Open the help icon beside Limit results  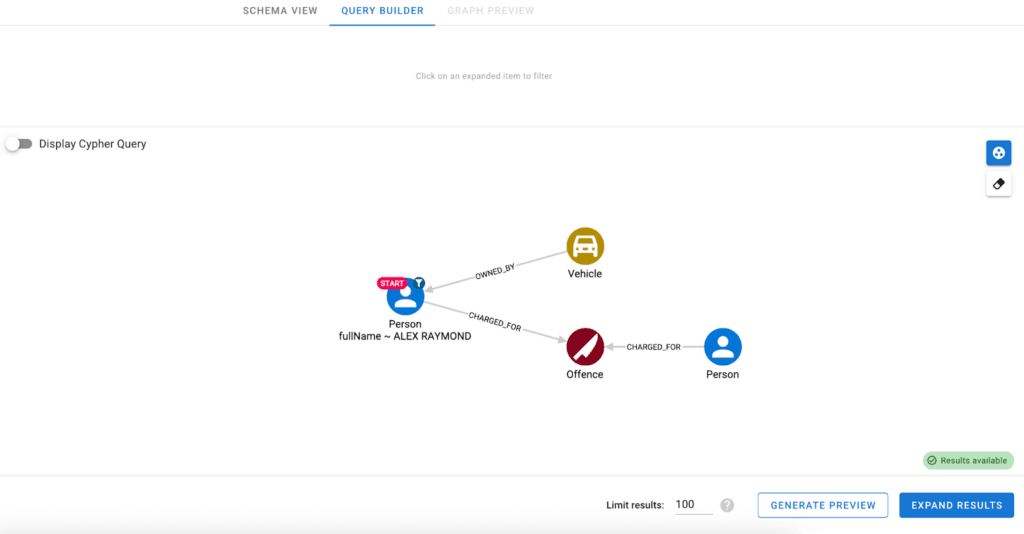coord(727,505)
